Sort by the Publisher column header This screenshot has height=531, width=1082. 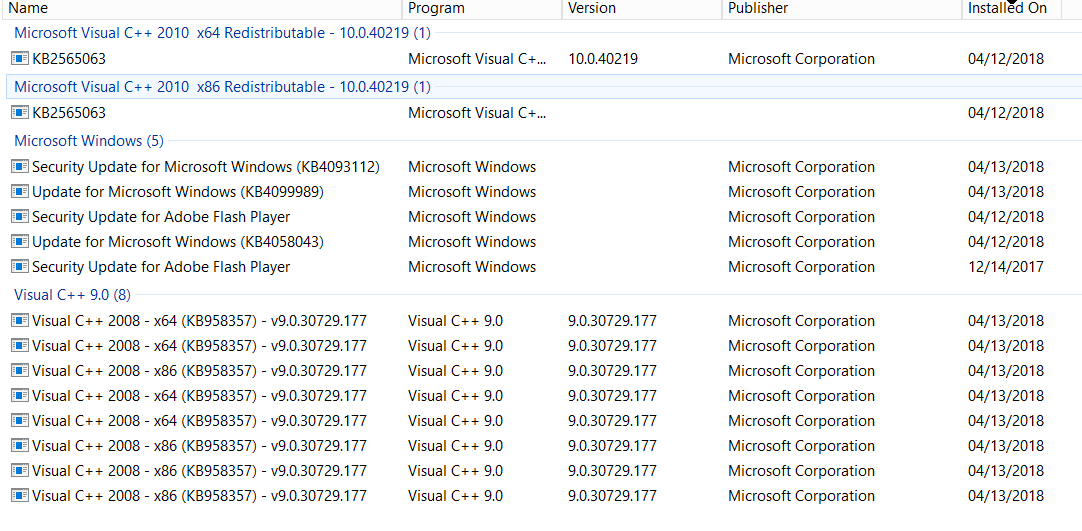click(x=842, y=8)
